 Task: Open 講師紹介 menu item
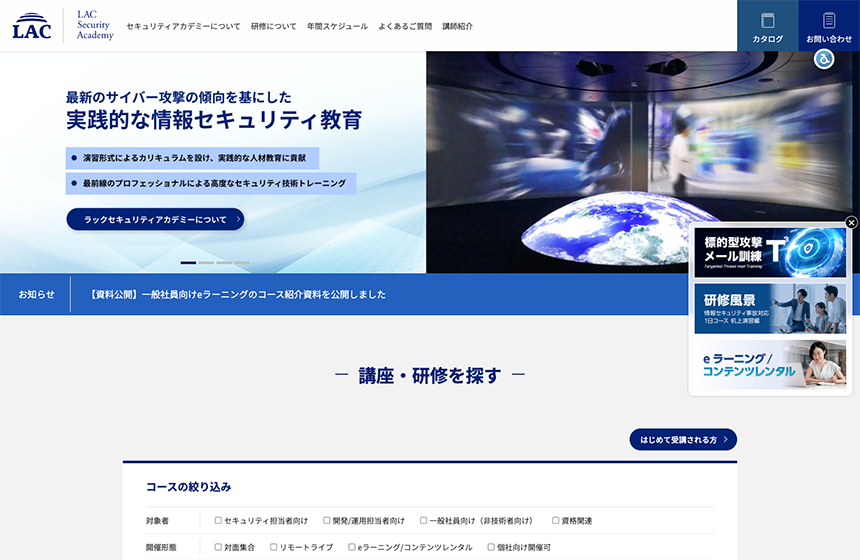point(457,26)
